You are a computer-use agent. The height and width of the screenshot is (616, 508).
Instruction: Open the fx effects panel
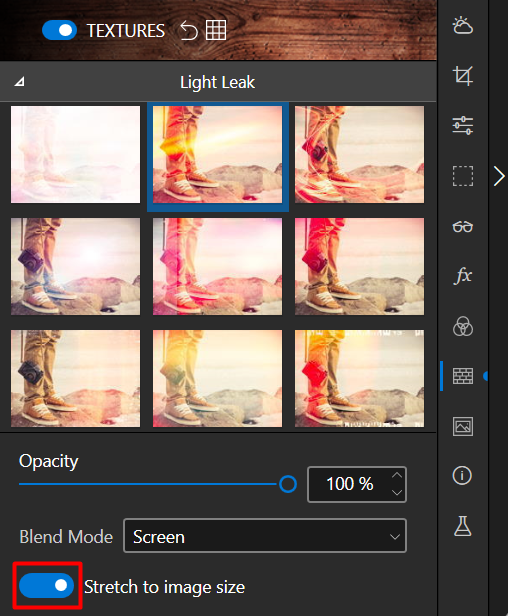tap(462, 276)
